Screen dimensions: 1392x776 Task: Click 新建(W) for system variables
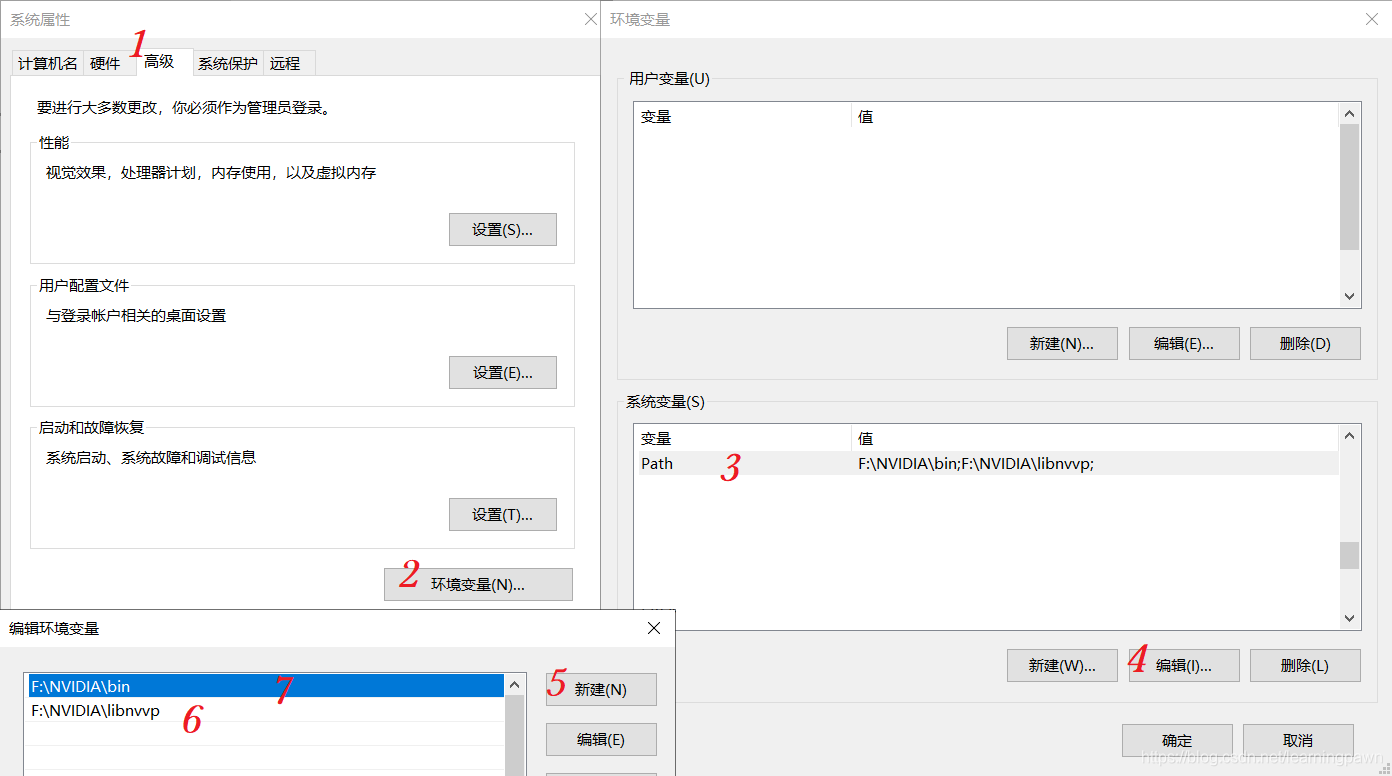[1062, 665]
